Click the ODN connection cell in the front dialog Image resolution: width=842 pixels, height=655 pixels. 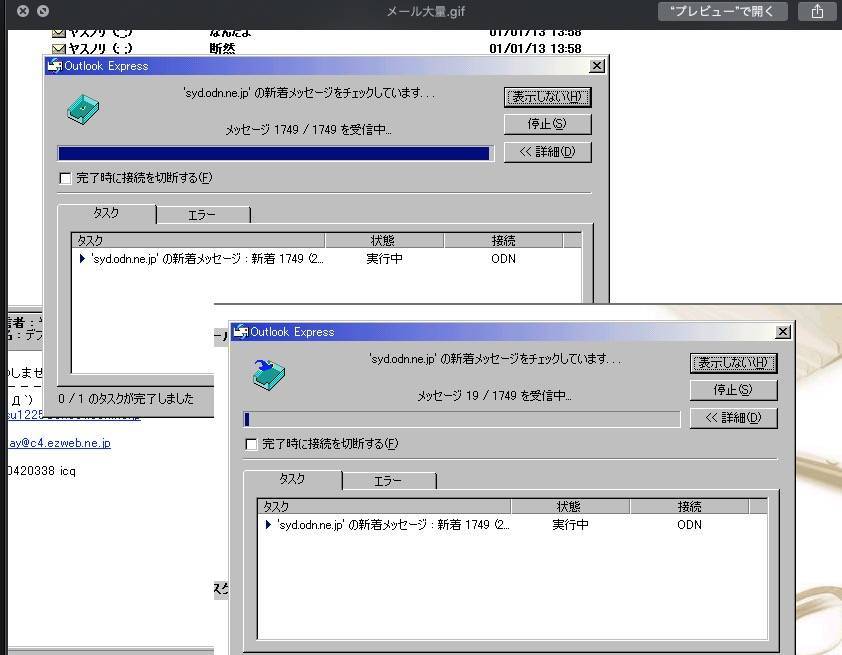click(x=689, y=525)
